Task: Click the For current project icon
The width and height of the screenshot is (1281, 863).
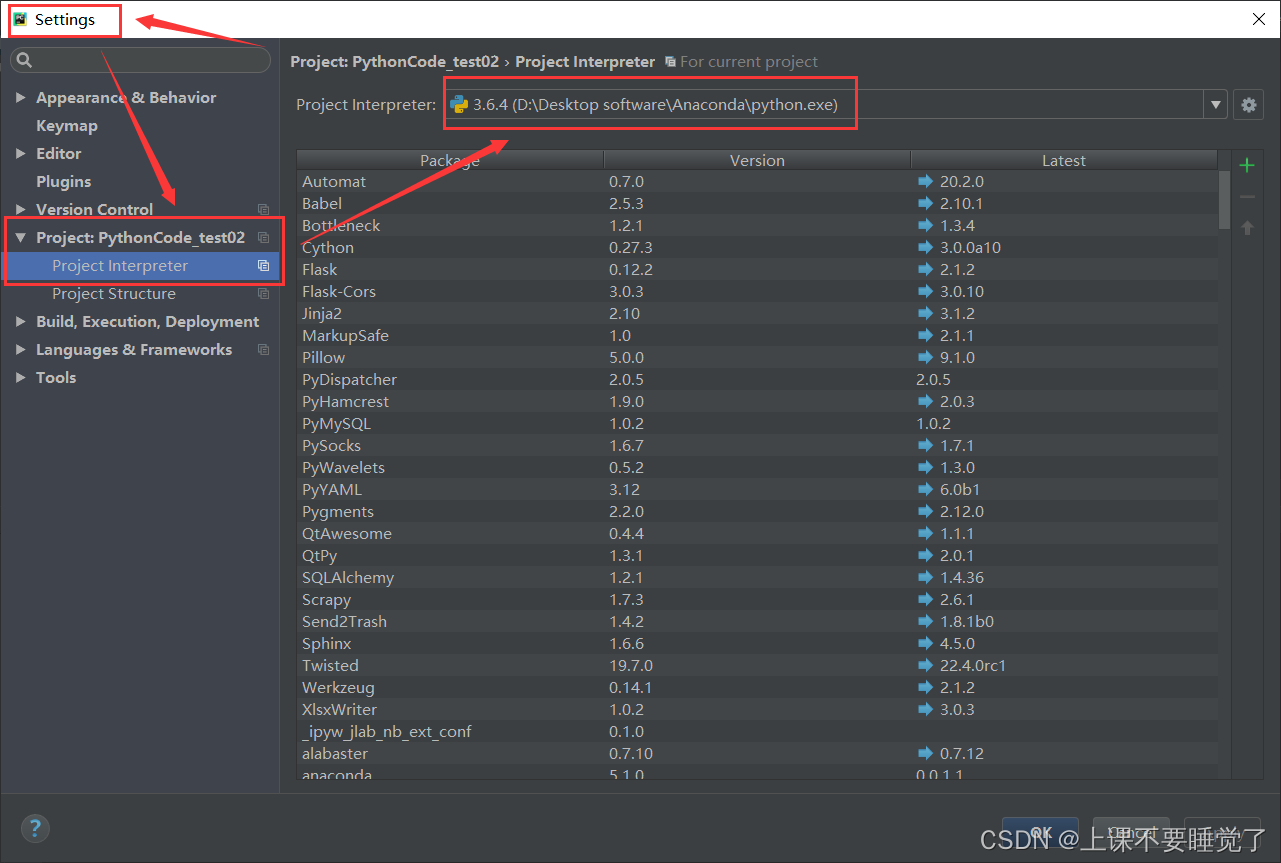Action: (x=670, y=62)
